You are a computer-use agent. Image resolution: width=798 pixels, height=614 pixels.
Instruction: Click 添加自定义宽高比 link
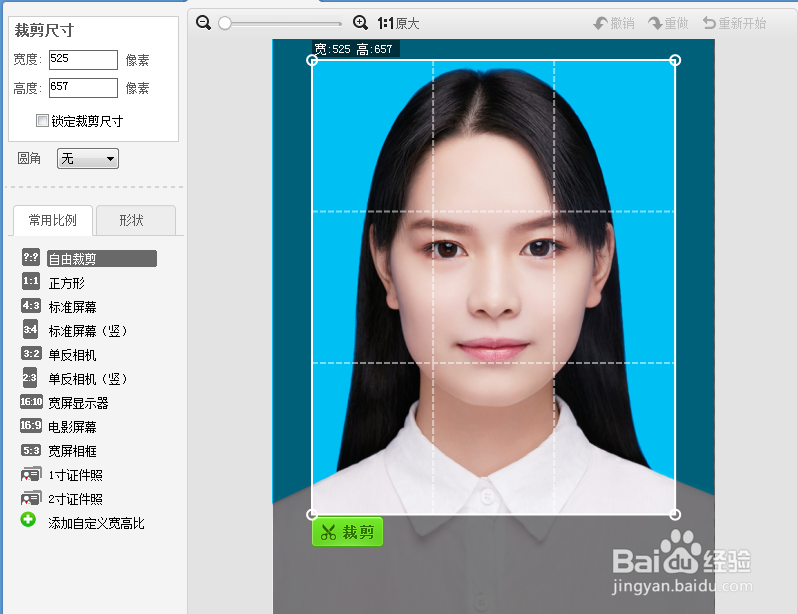(x=97, y=523)
